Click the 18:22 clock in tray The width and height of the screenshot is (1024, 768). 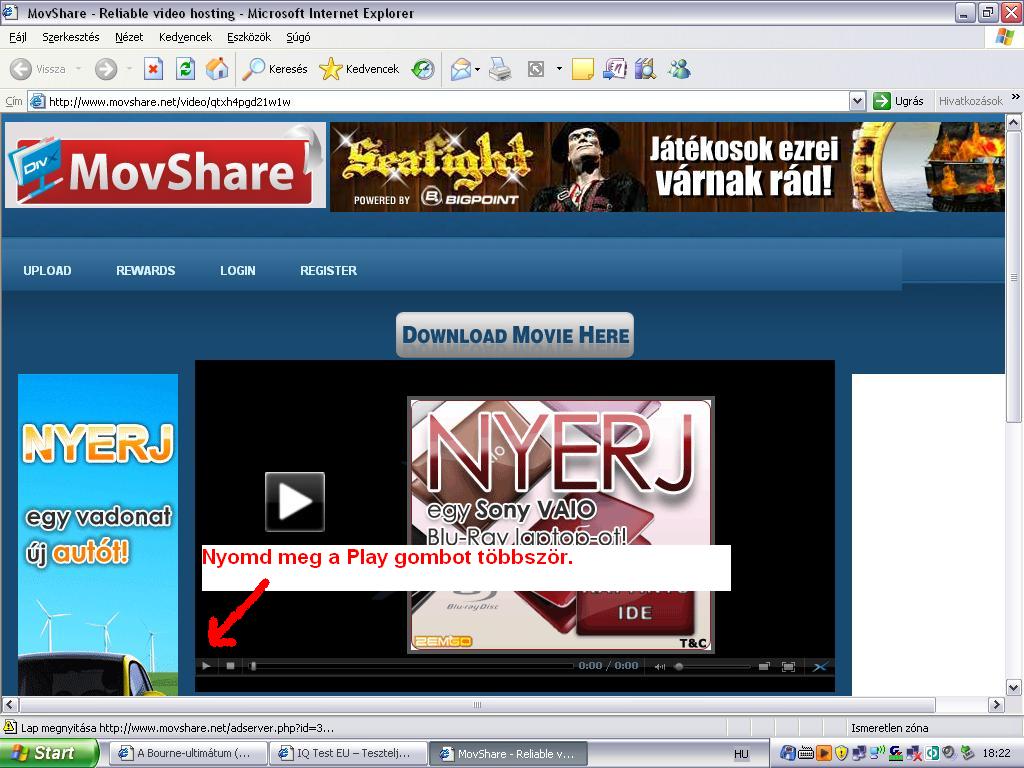point(997,754)
